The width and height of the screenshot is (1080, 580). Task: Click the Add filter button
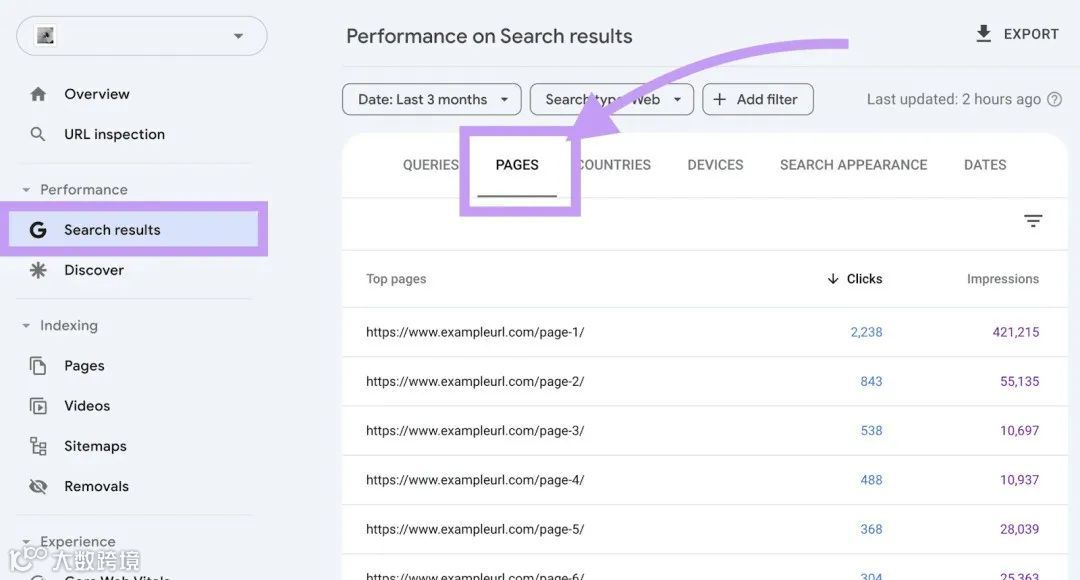(757, 99)
